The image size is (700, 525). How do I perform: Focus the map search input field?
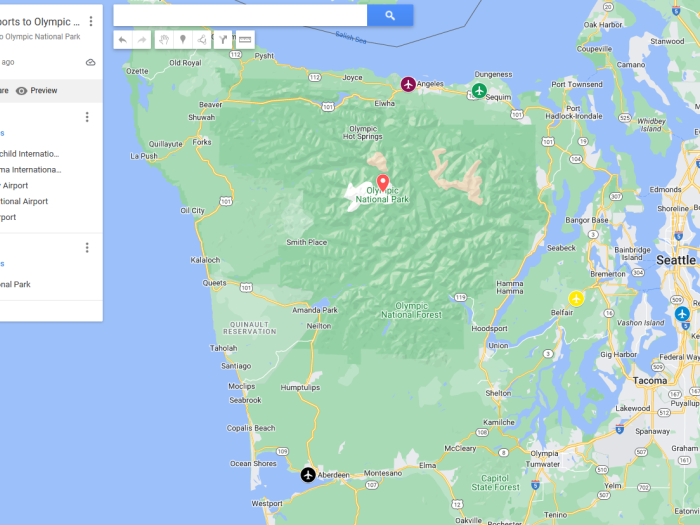240,16
